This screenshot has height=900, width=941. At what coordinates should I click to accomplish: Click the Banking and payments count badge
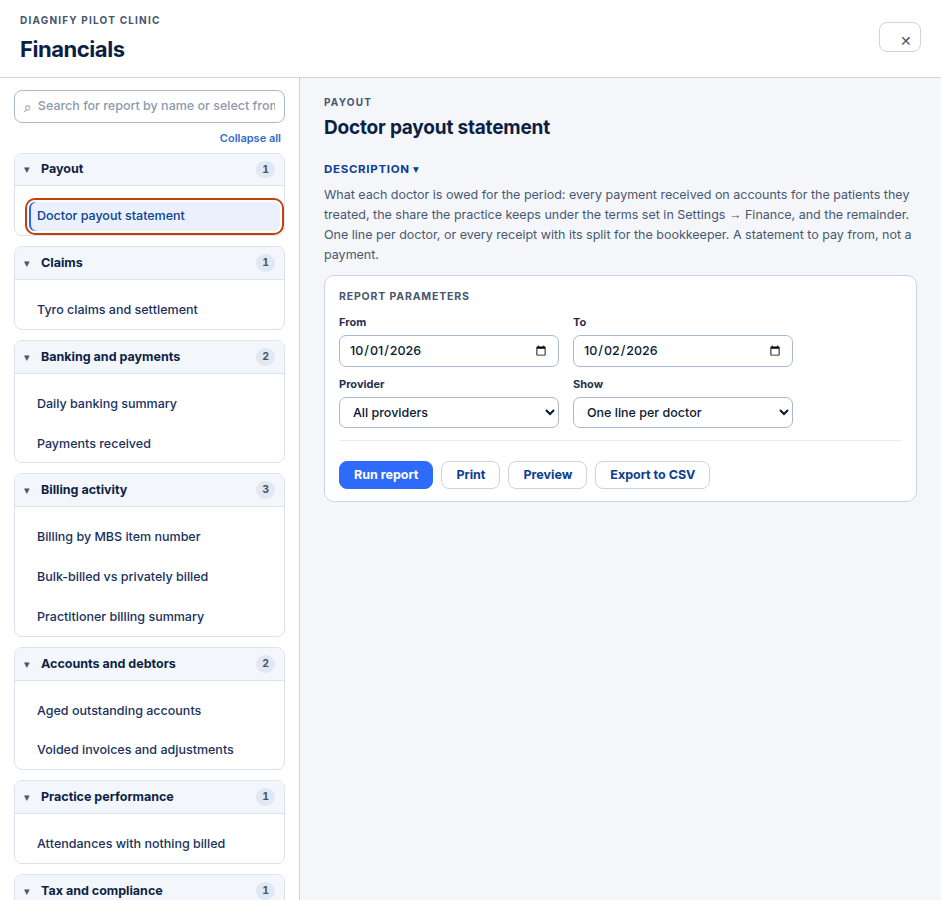(265, 357)
